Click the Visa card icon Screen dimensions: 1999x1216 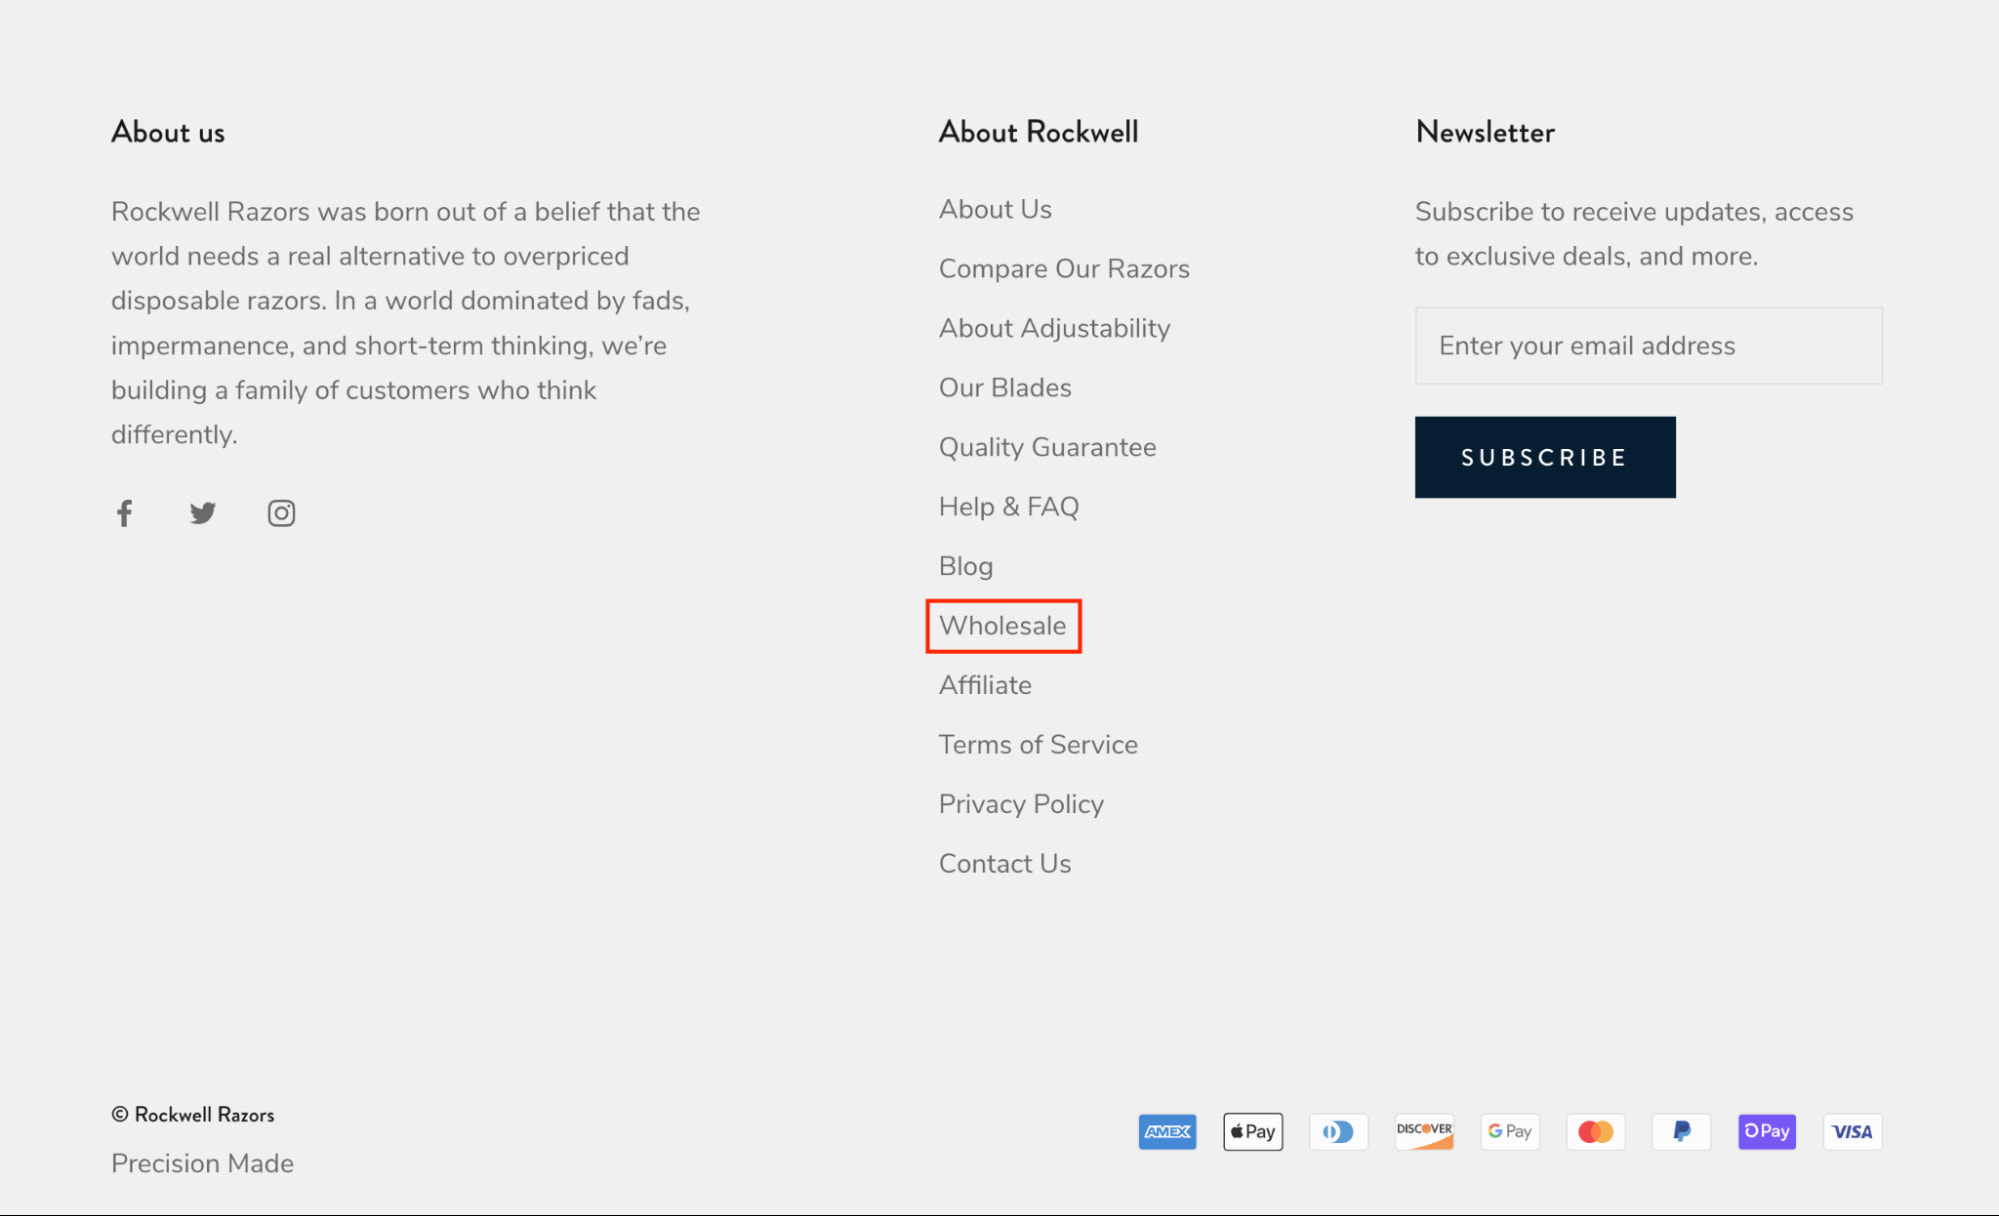pyautogui.click(x=1852, y=1131)
